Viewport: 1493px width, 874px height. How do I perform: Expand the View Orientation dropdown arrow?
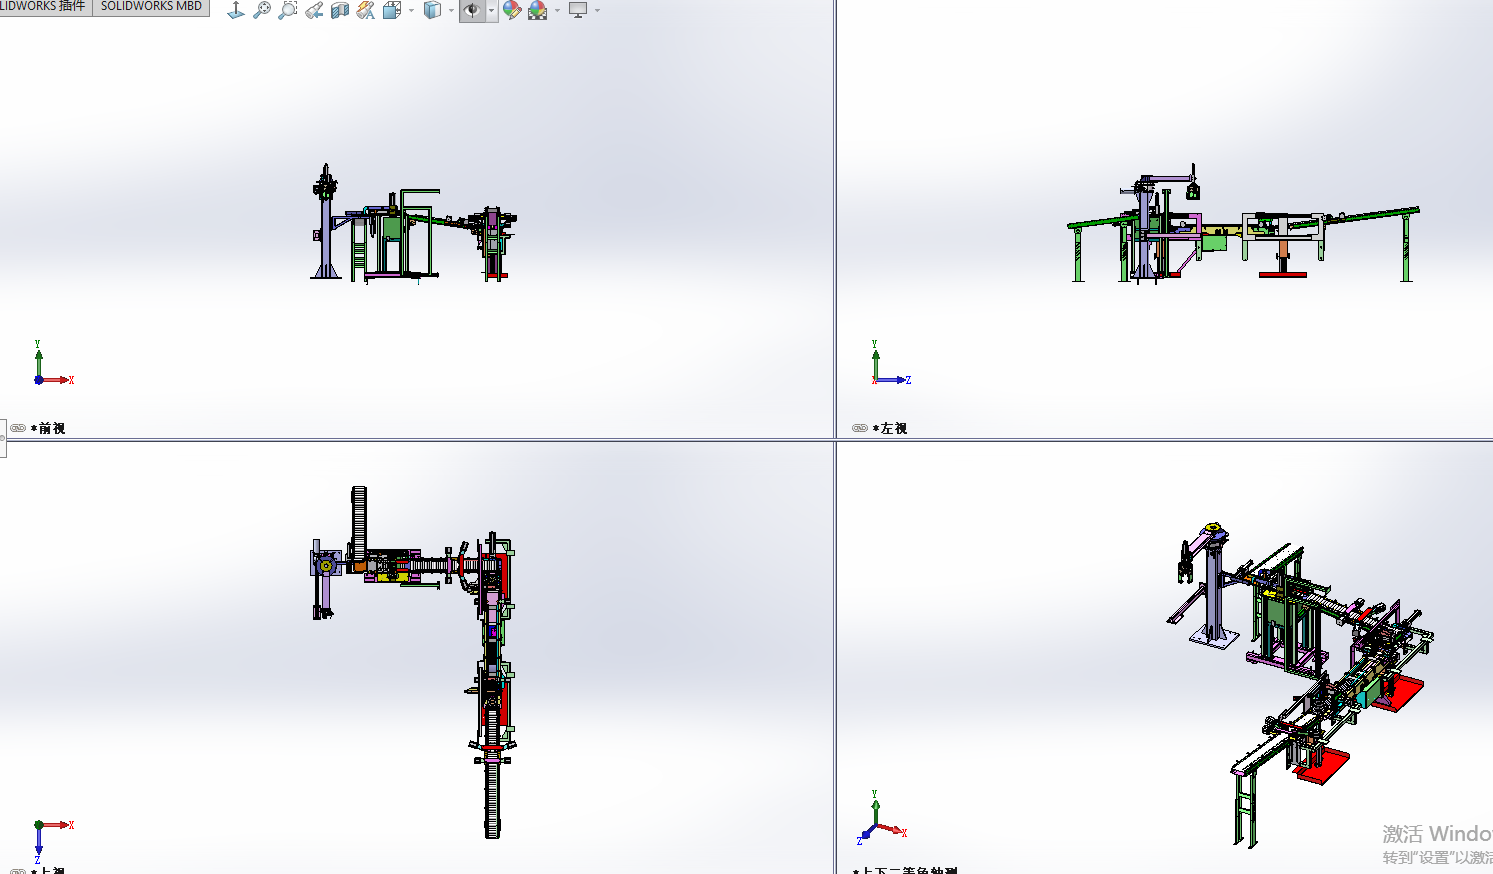point(411,11)
